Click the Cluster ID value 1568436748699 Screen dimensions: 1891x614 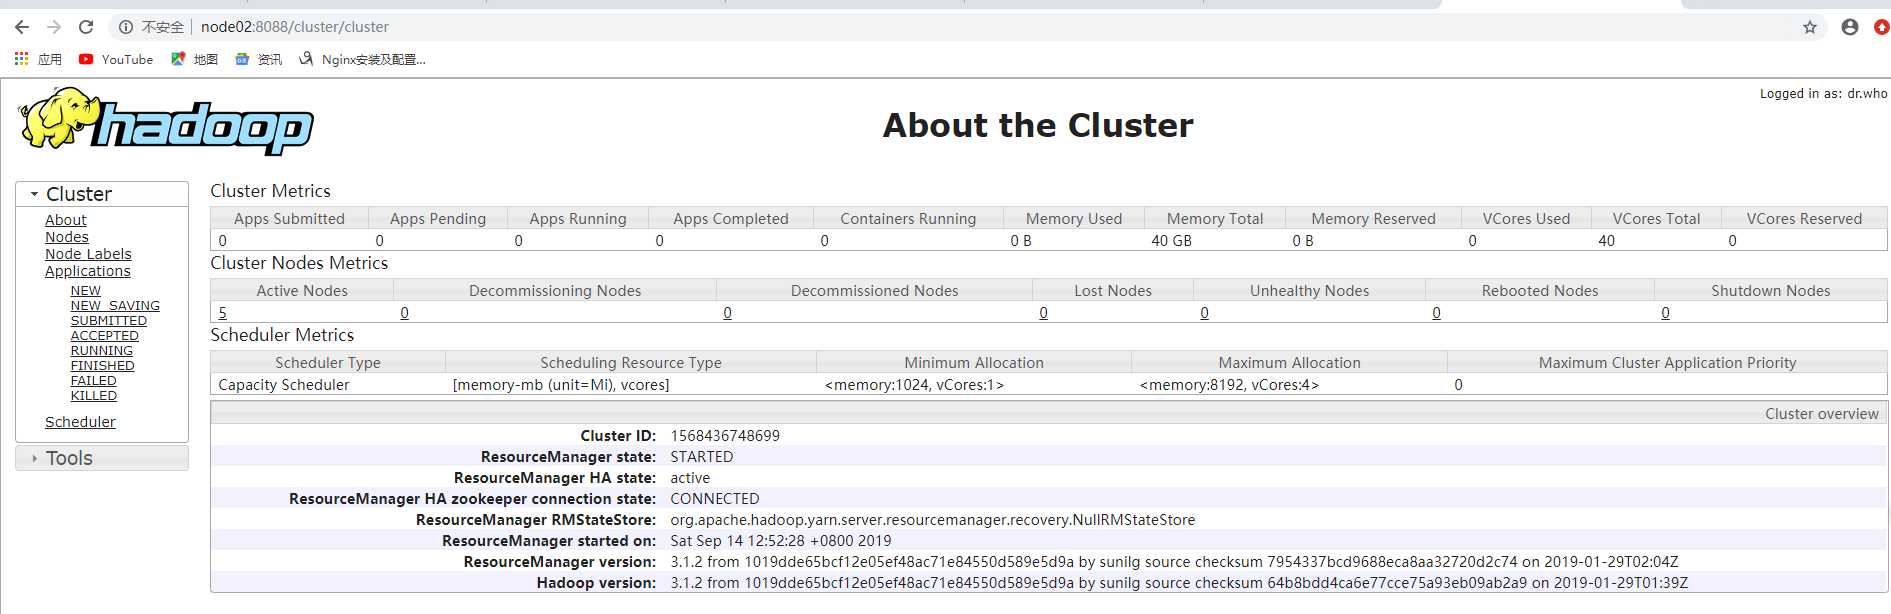[725, 436]
